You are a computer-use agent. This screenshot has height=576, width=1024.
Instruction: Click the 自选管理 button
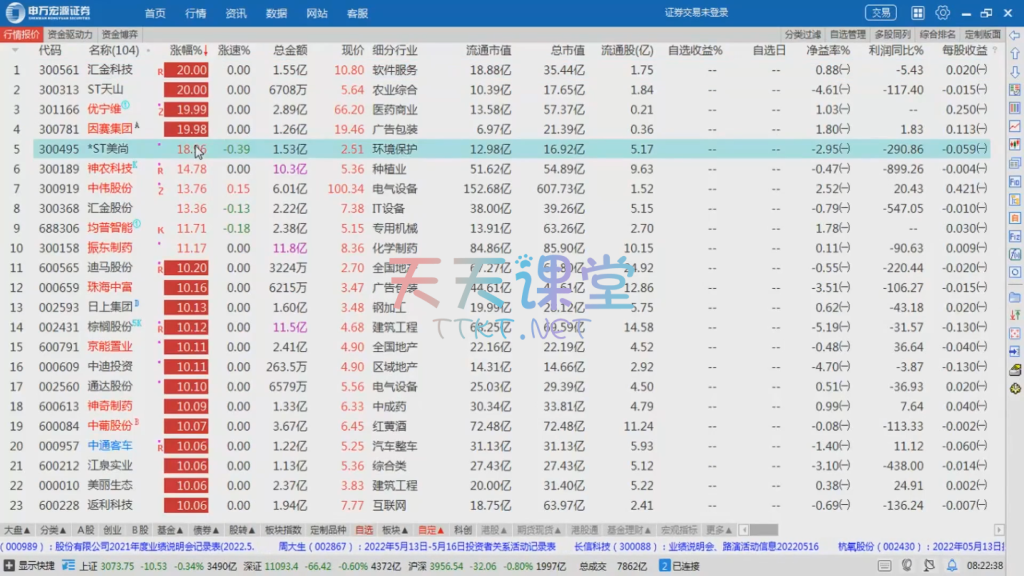[848, 34]
